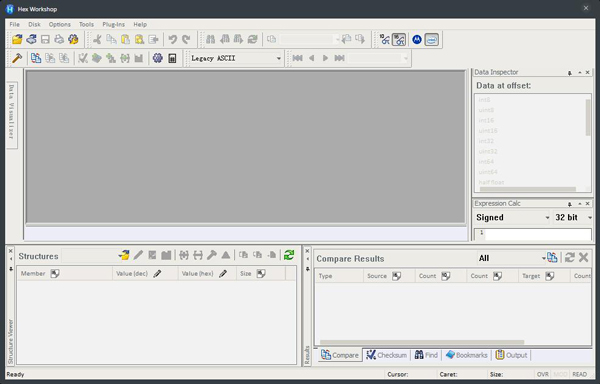Click the Compare Results refresh icon

coord(569,257)
